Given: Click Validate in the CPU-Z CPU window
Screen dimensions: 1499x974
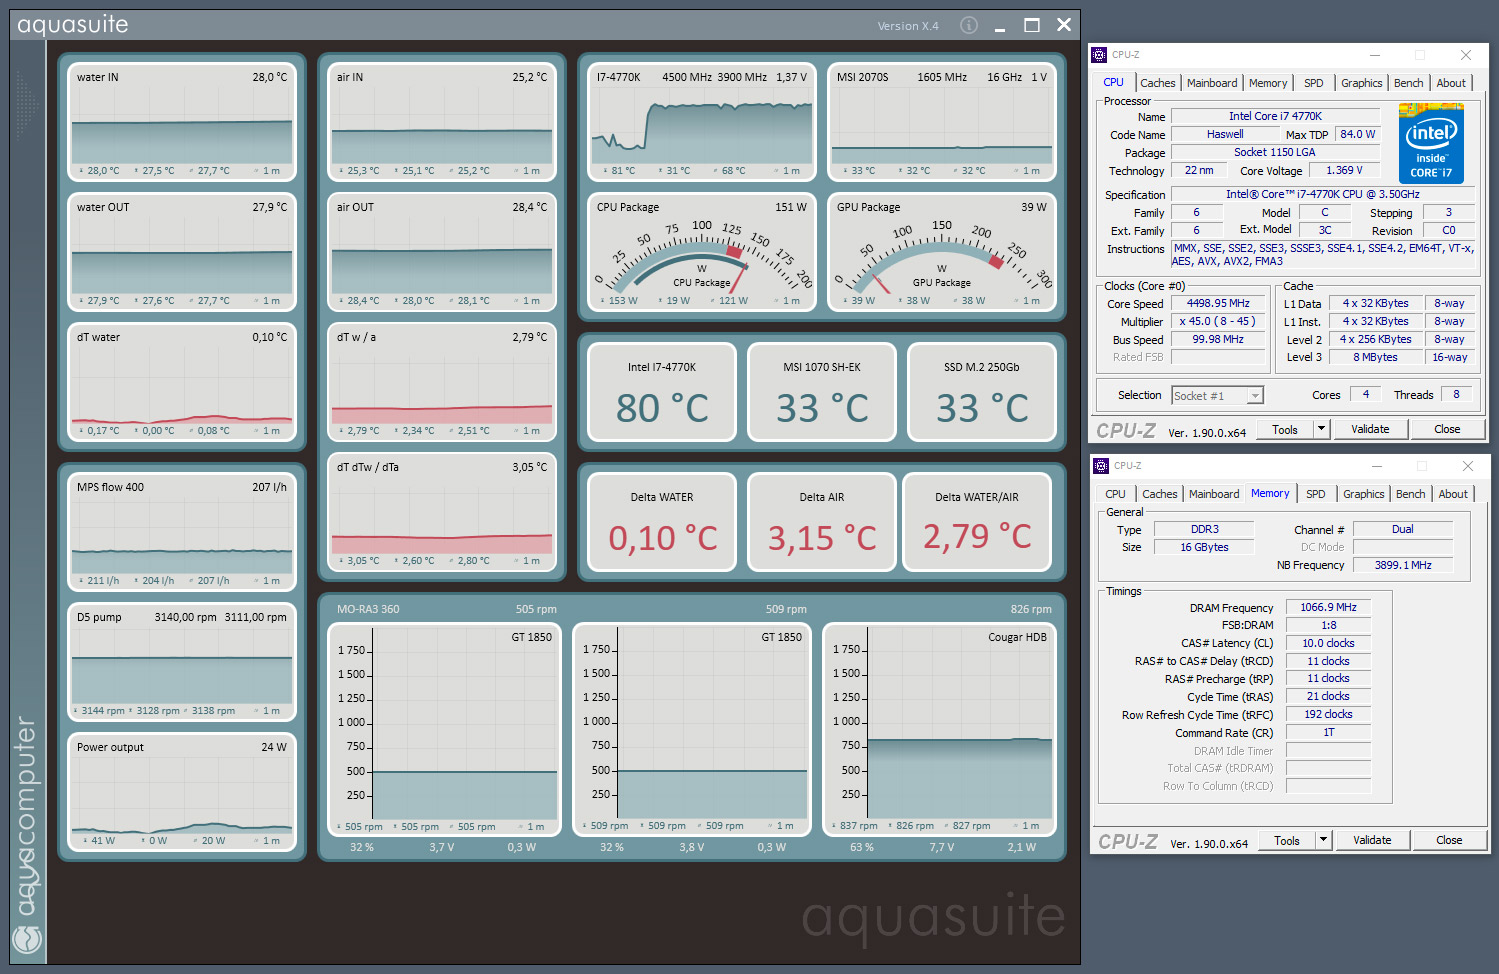Looking at the screenshot, I should point(1370,429).
